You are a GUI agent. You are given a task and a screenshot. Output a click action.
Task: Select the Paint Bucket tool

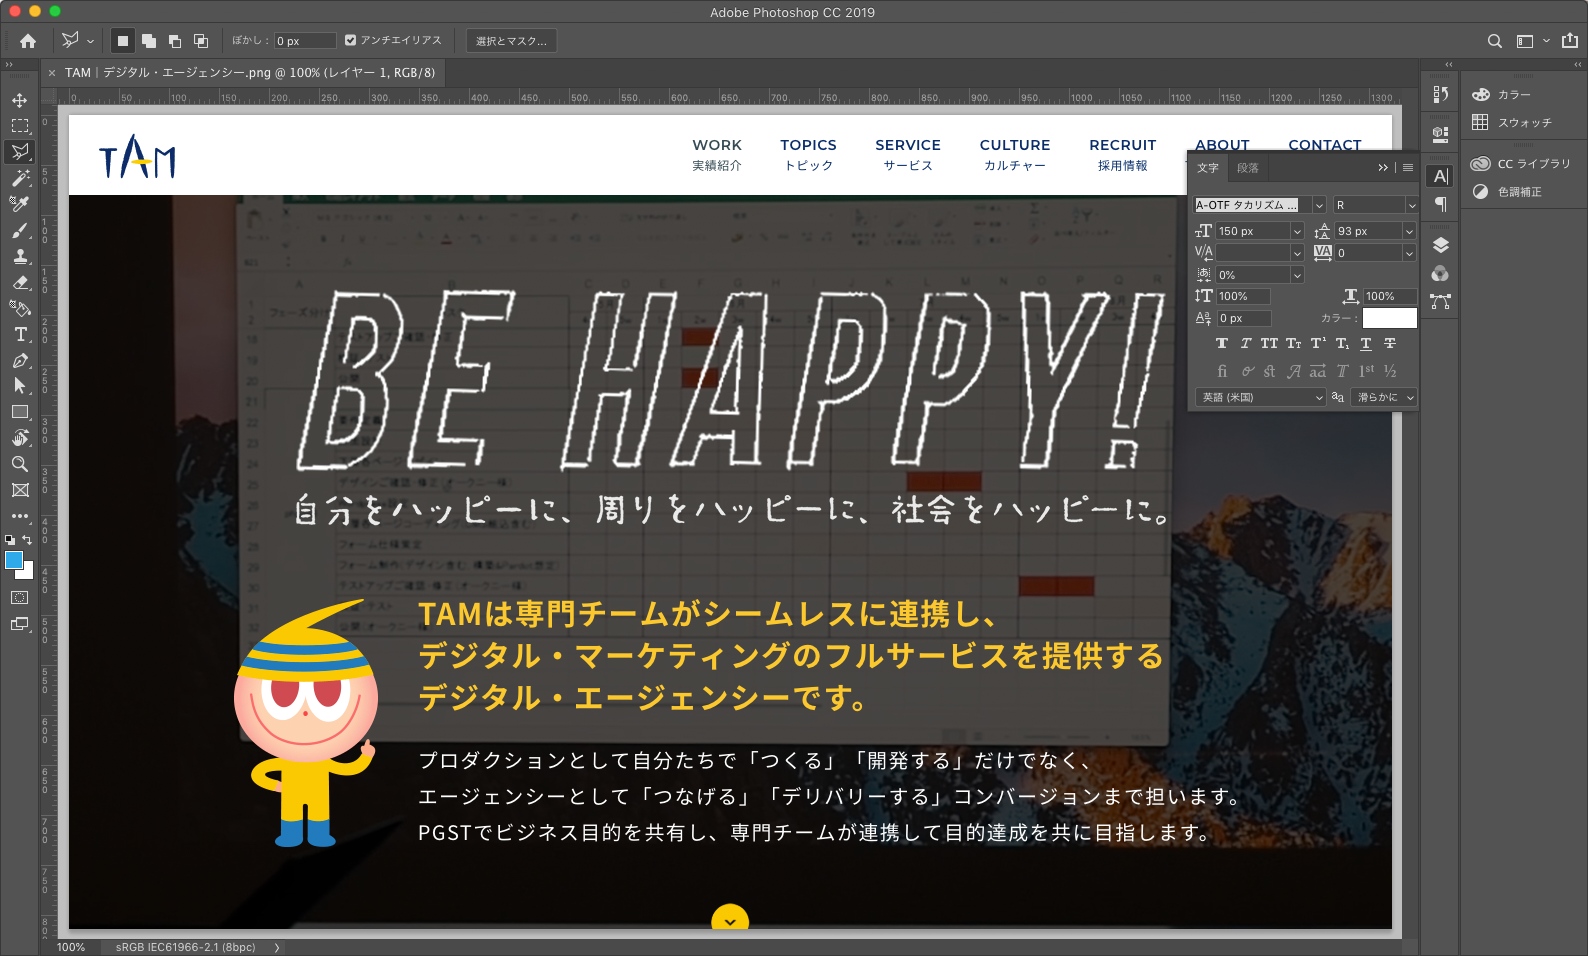(x=20, y=308)
